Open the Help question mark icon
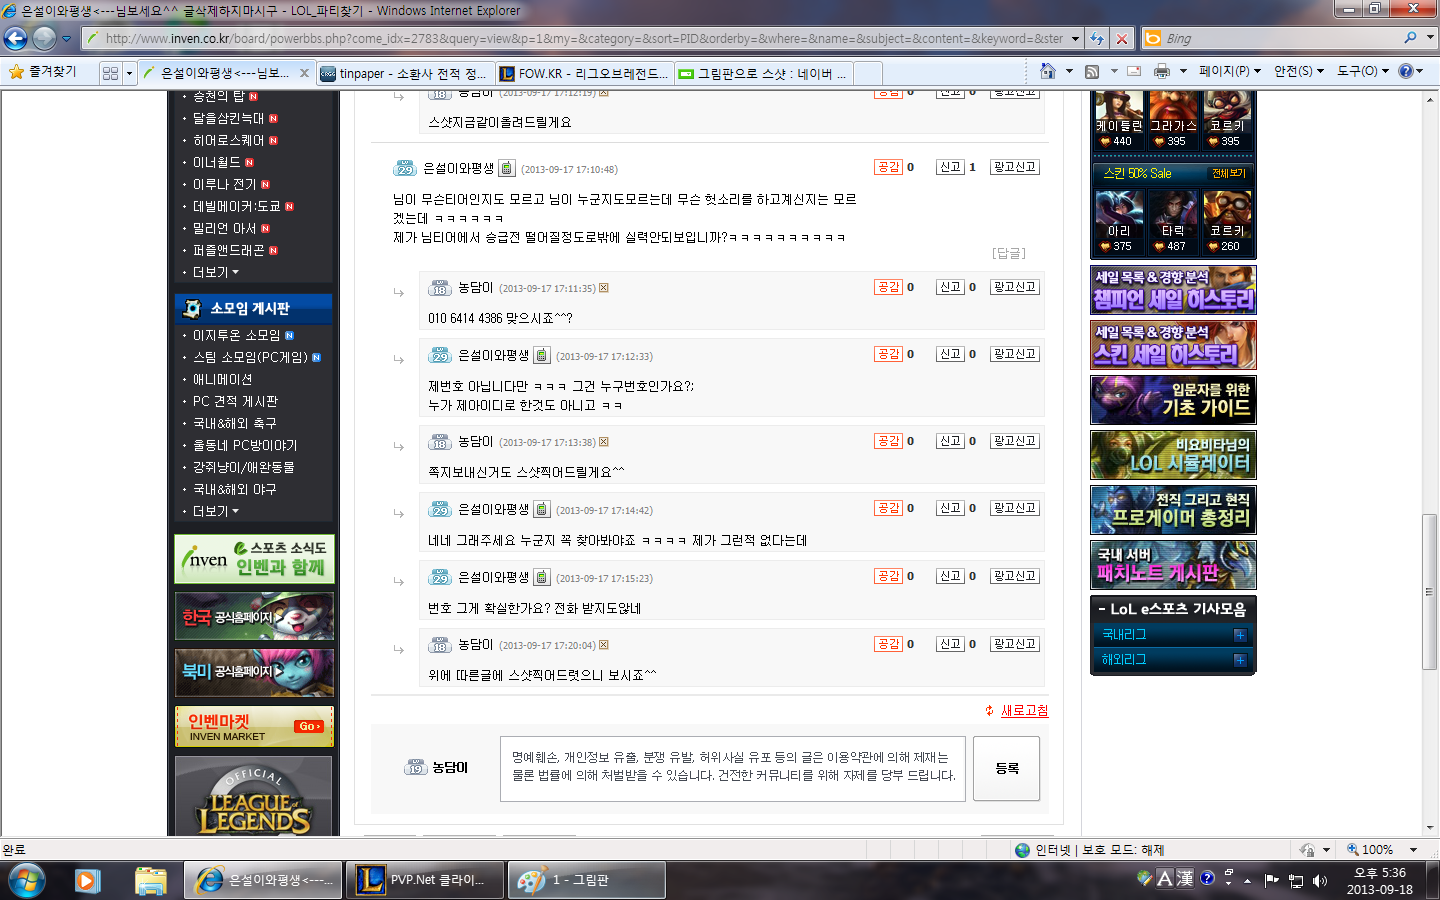The height and width of the screenshot is (900, 1440). coord(1406,71)
